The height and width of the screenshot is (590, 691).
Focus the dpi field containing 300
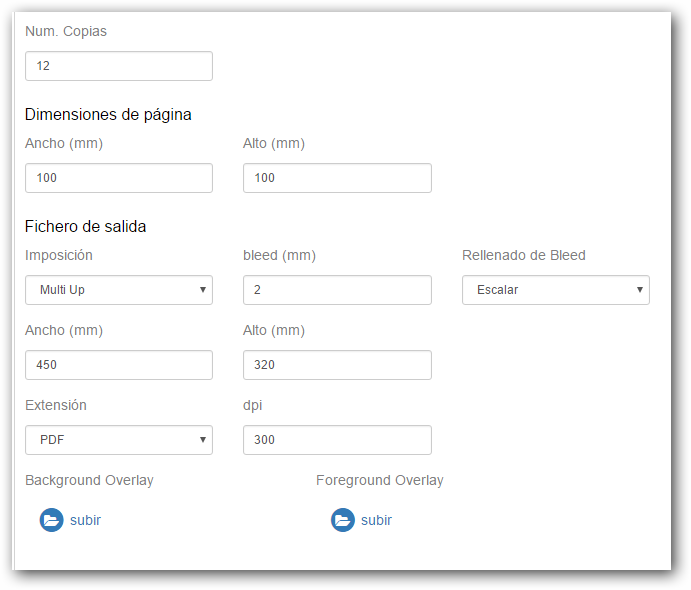337,440
